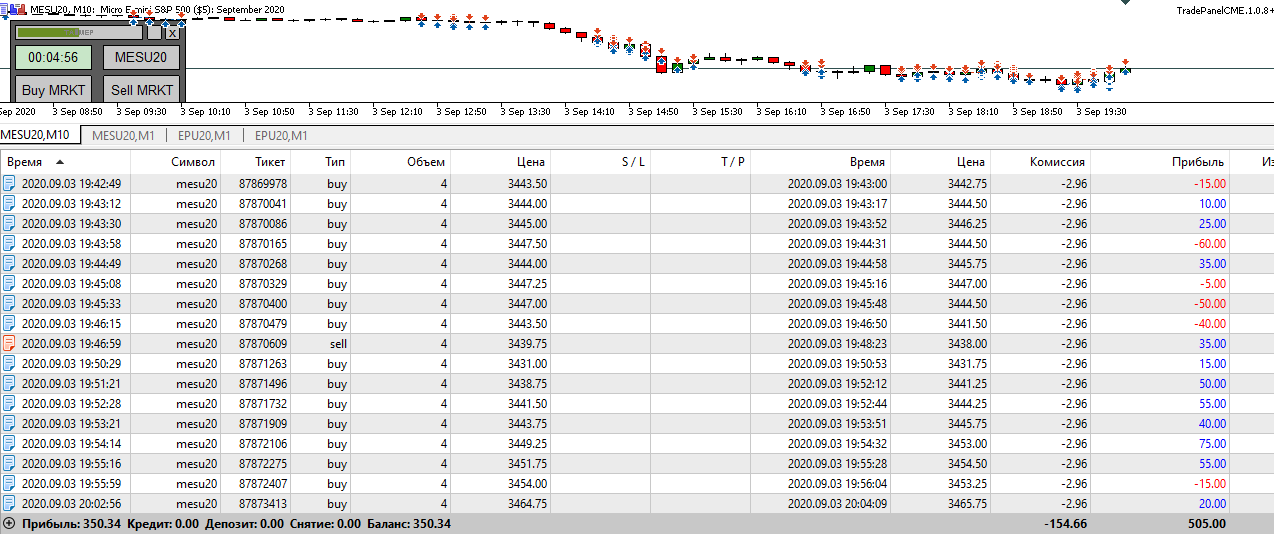Close the trade panel with x button
Screen dimensions: 1274x534
point(172,32)
